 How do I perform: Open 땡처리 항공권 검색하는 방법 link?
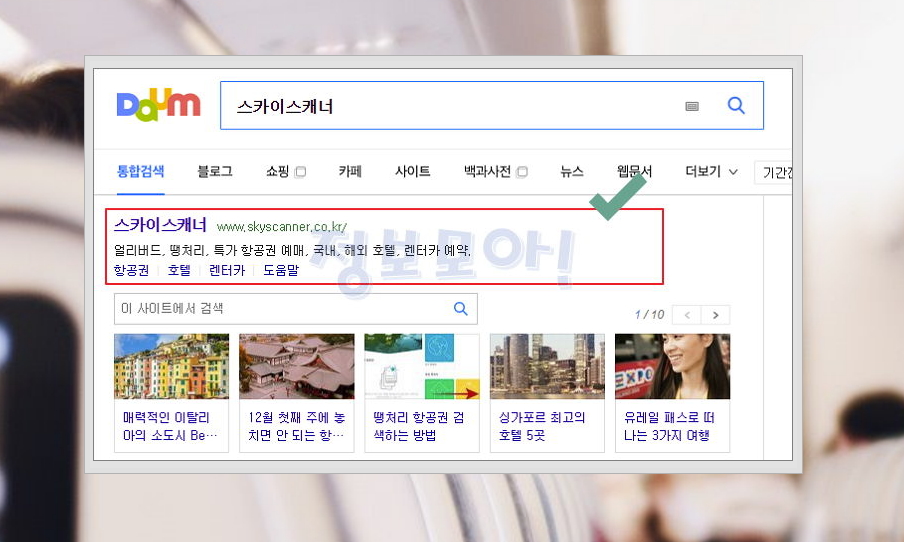point(419,426)
